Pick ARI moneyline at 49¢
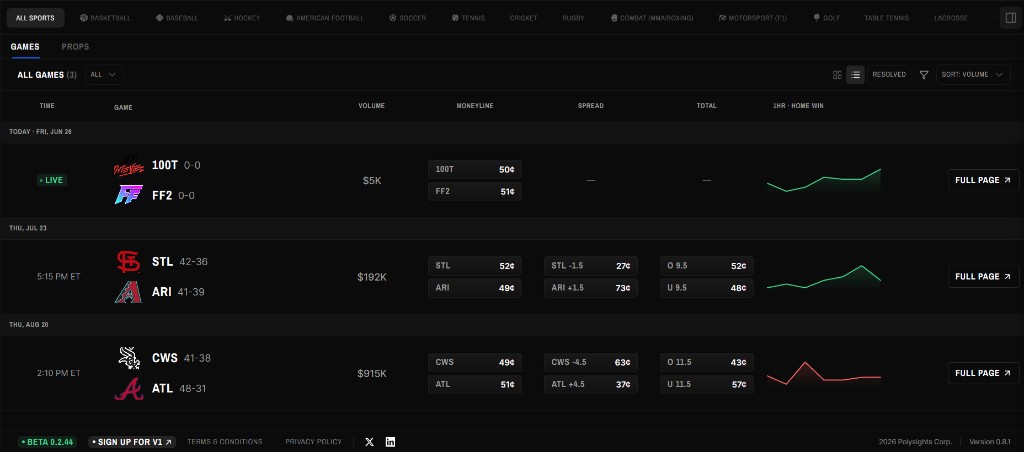The height and width of the screenshot is (452, 1024). click(475, 288)
